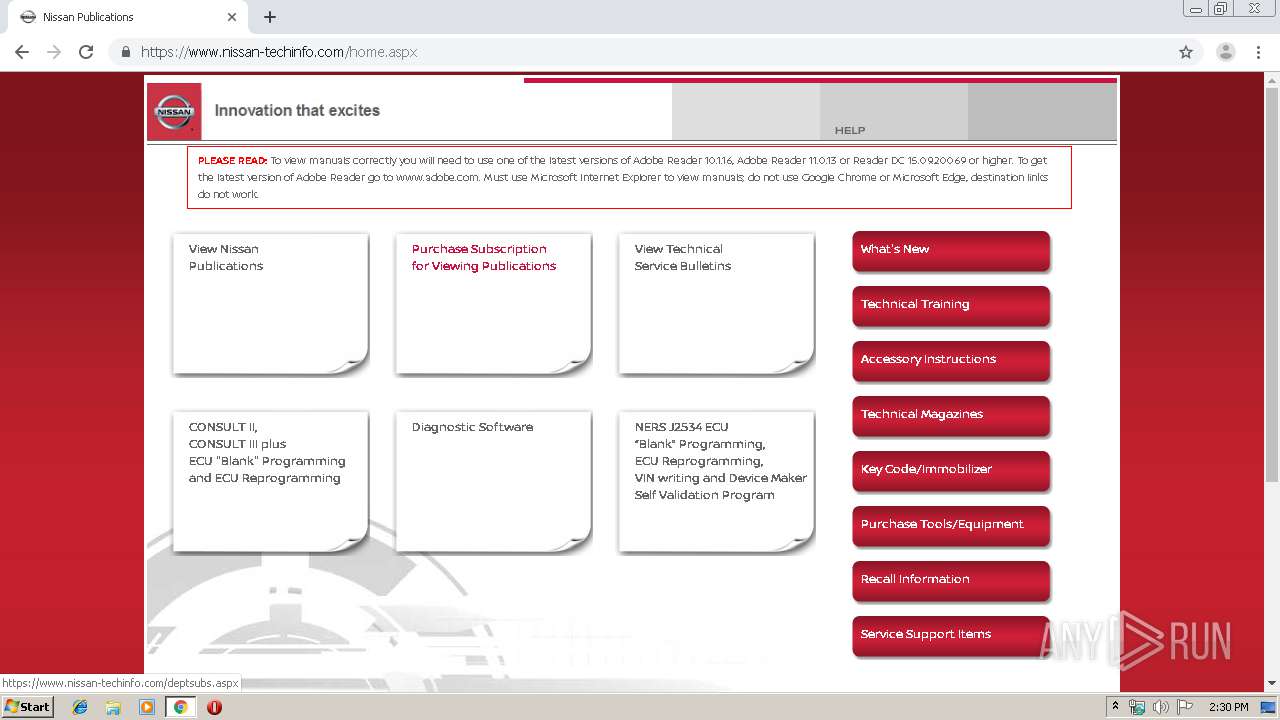The image size is (1280, 720).
Task: Open View Nissan Publications card
Action: [x=270, y=304]
